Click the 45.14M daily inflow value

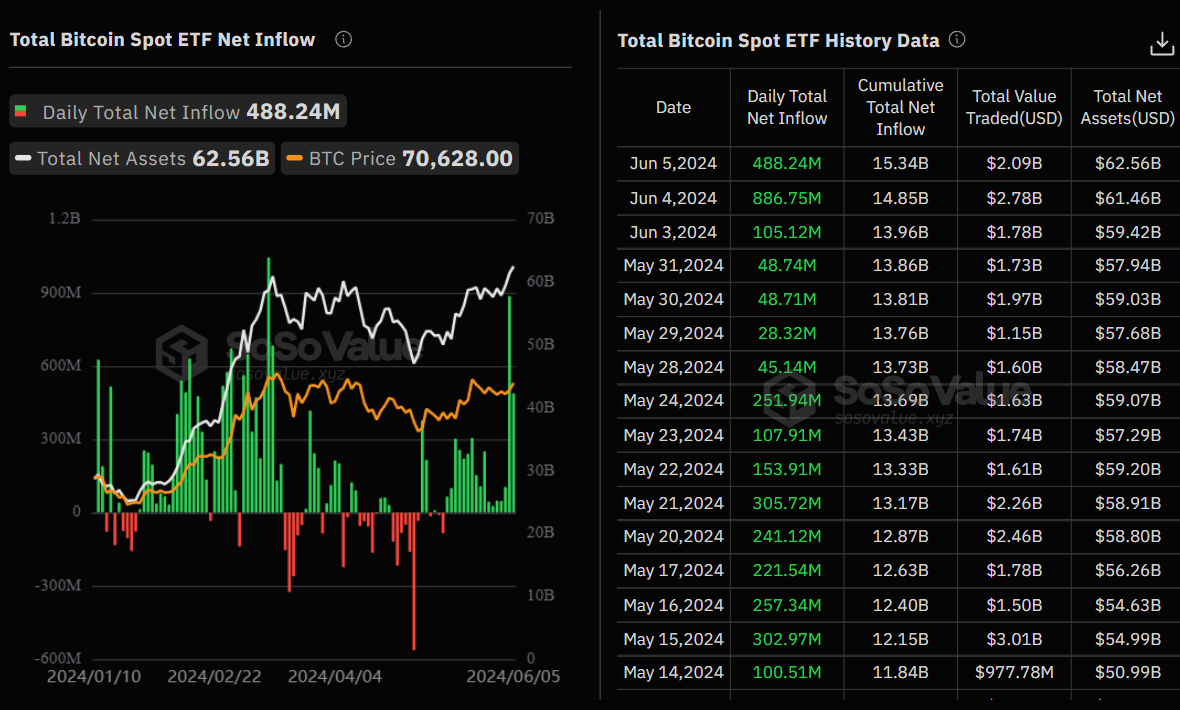(x=787, y=367)
